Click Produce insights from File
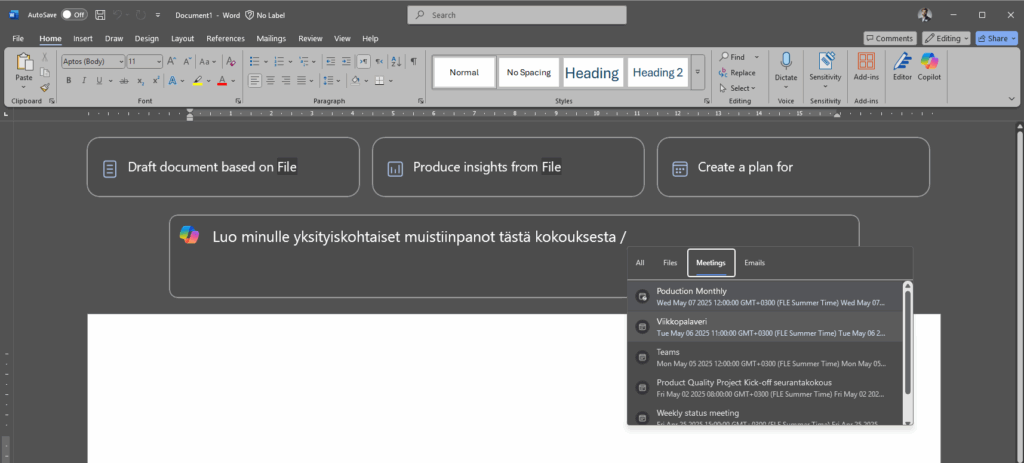 pyautogui.click(x=508, y=167)
